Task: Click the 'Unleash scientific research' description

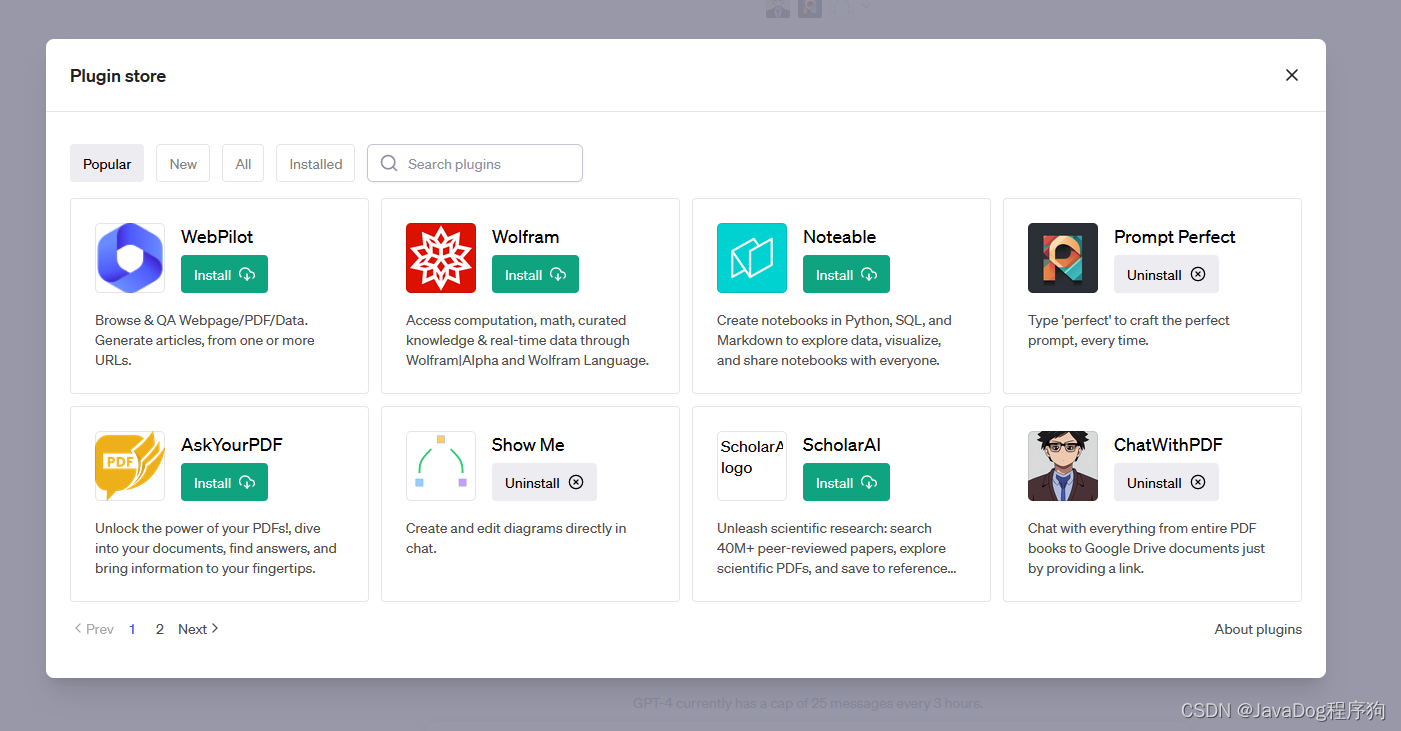Action: coord(836,548)
